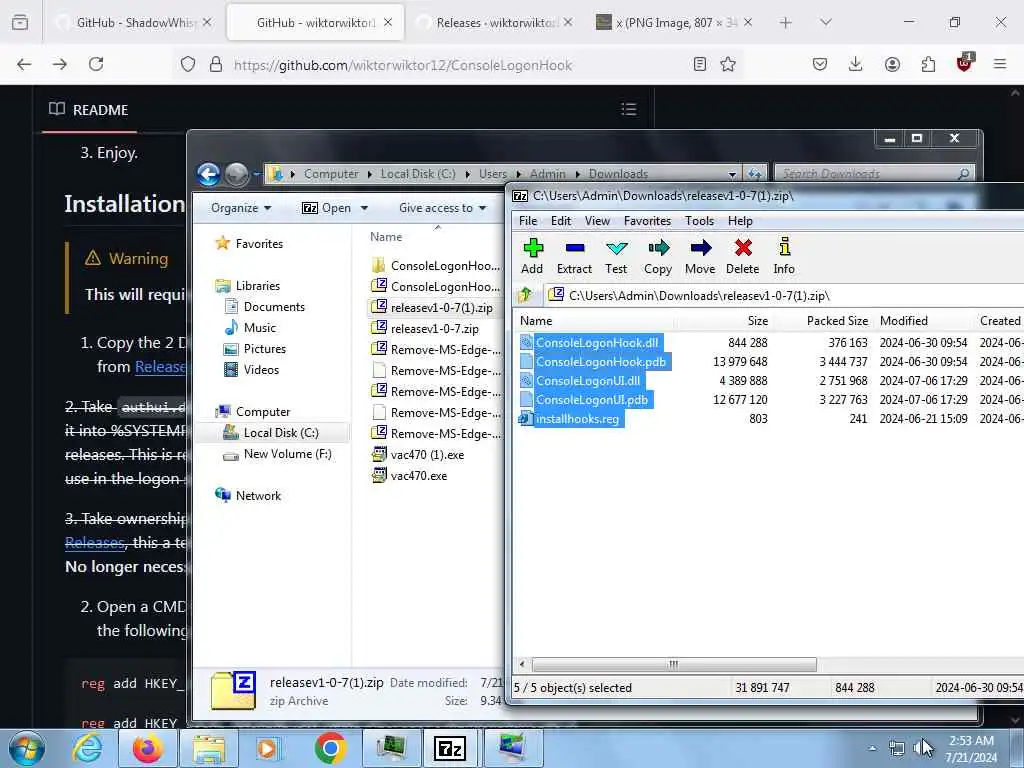The image size is (1024, 768).
Task: Open the Organize dropdown in Explorer
Action: [241, 208]
